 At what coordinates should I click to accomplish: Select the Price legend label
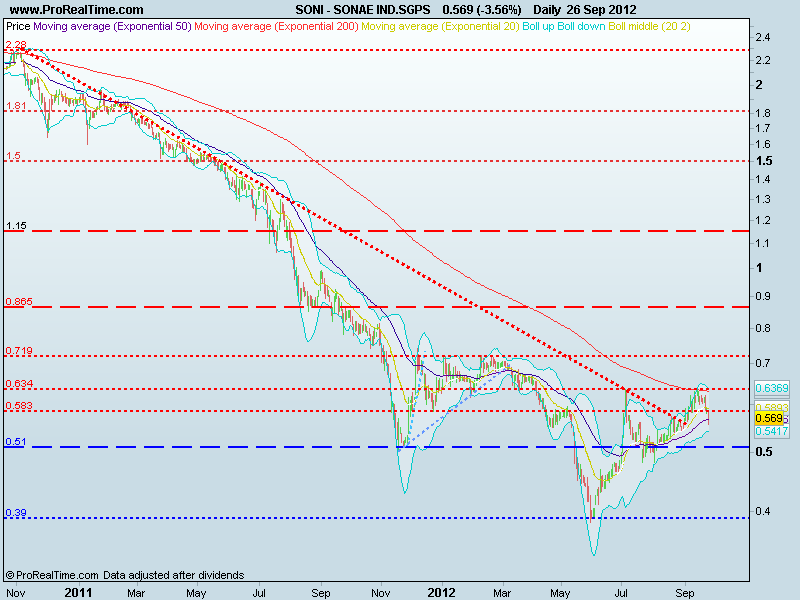pos(18,26)
